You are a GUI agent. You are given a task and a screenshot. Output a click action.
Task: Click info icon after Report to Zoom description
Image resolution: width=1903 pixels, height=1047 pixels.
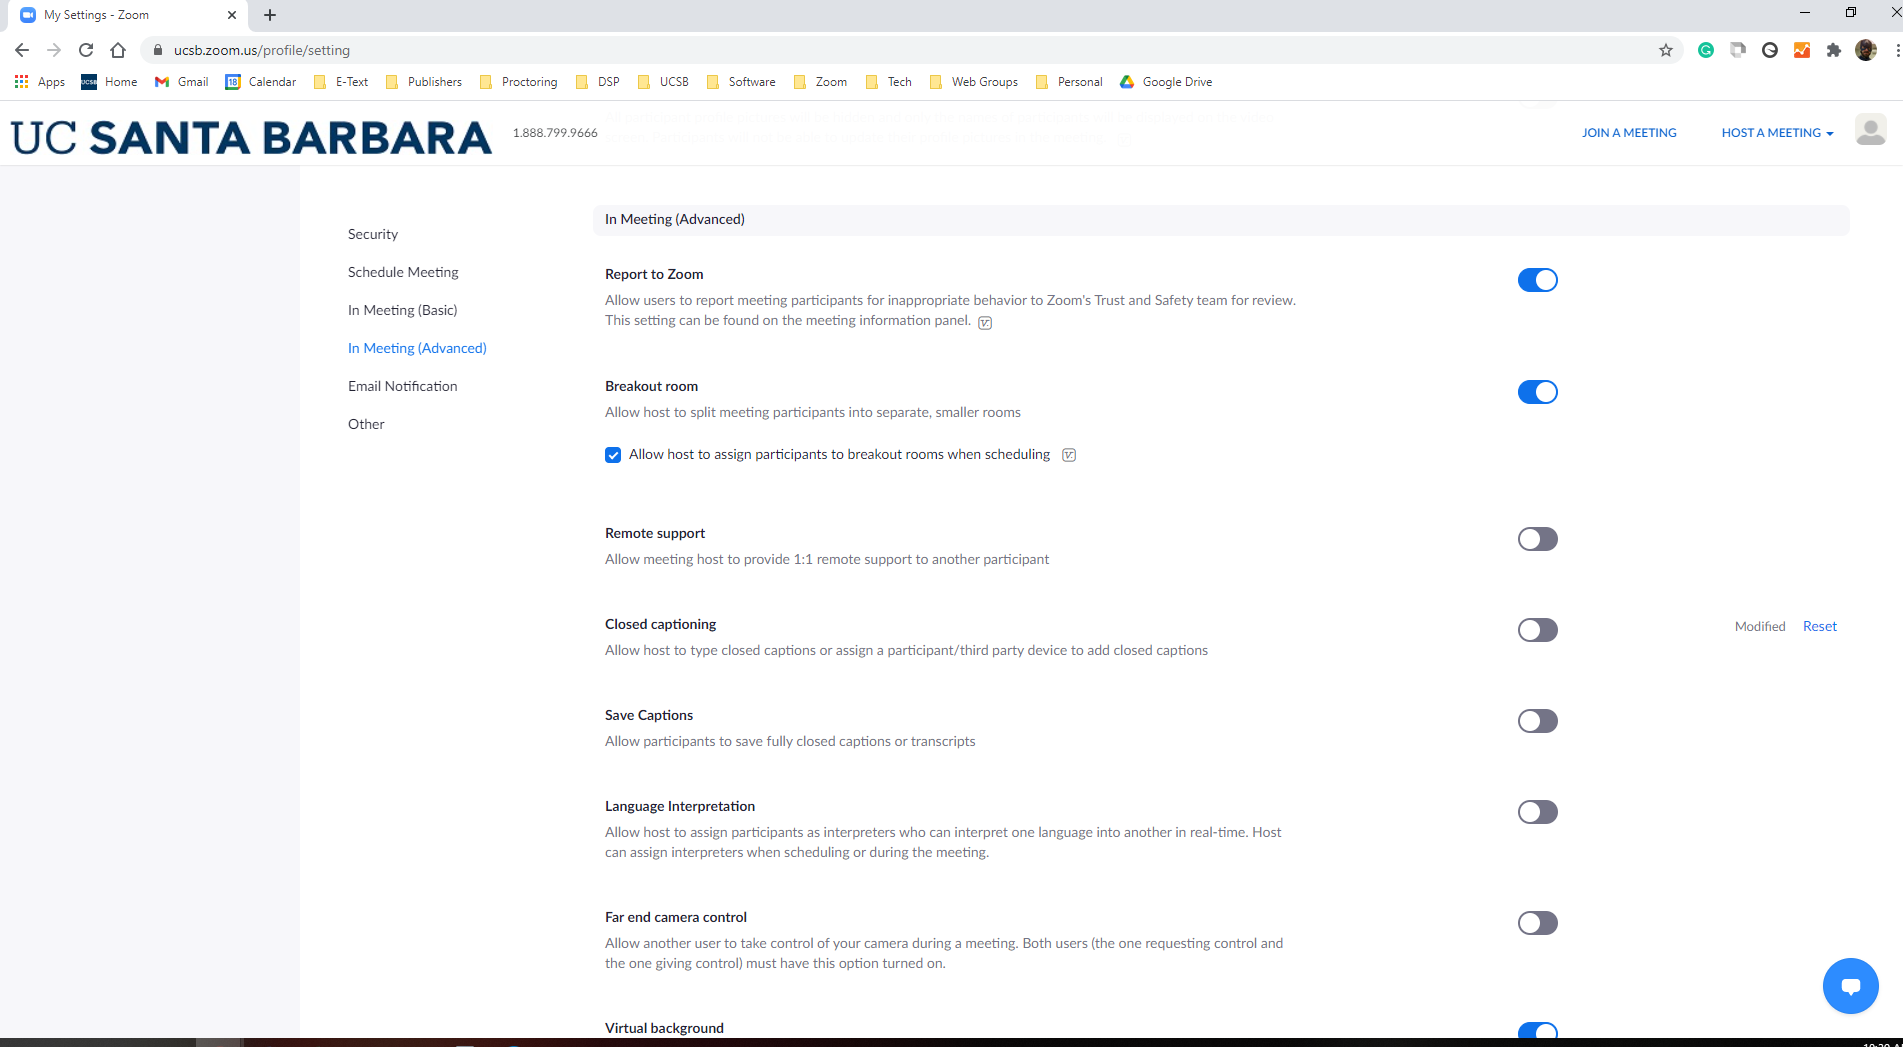pos(985,322)
